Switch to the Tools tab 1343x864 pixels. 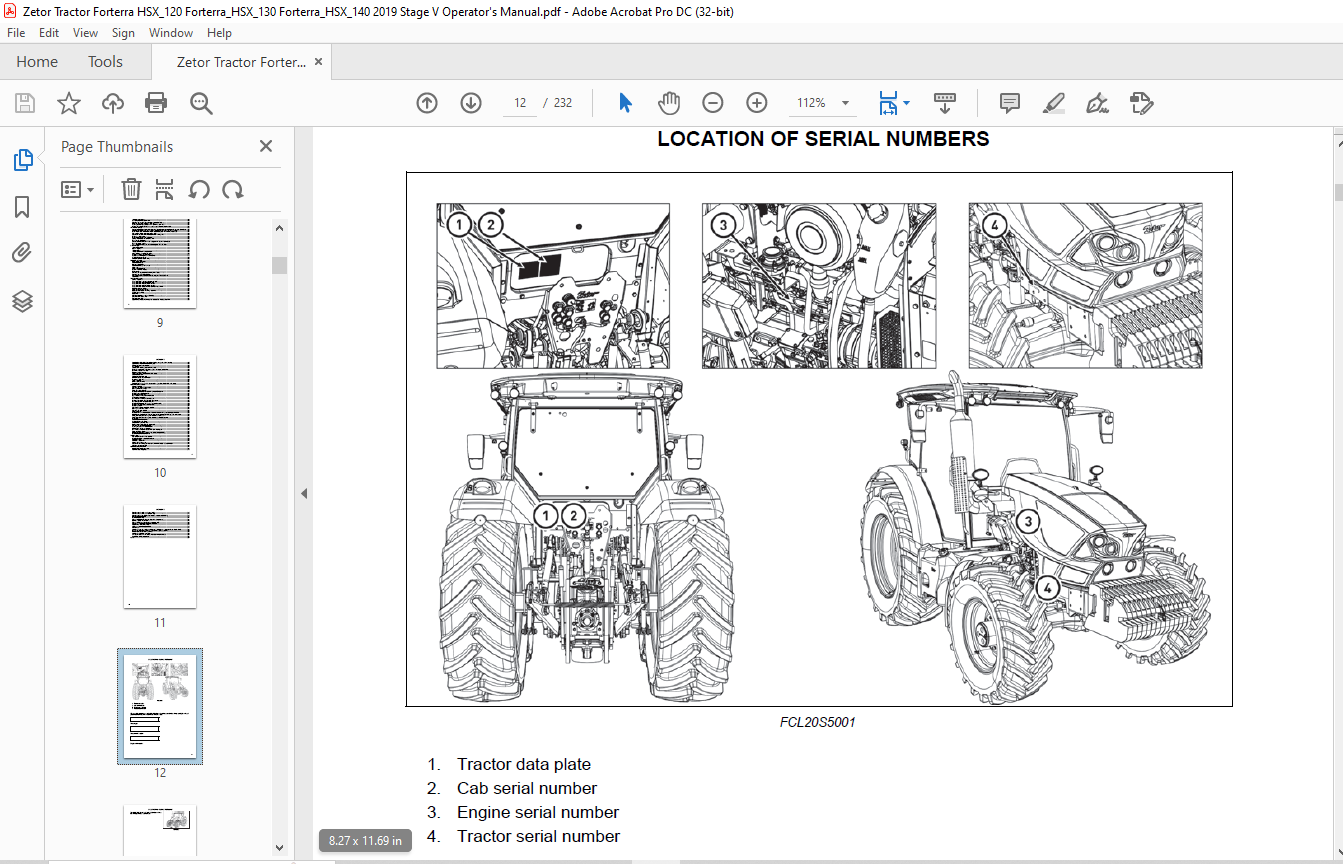(105, 62)
